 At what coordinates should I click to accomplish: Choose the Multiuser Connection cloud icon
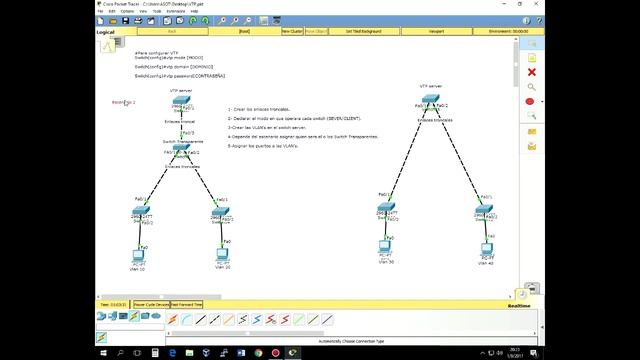[x=156, y=316]
